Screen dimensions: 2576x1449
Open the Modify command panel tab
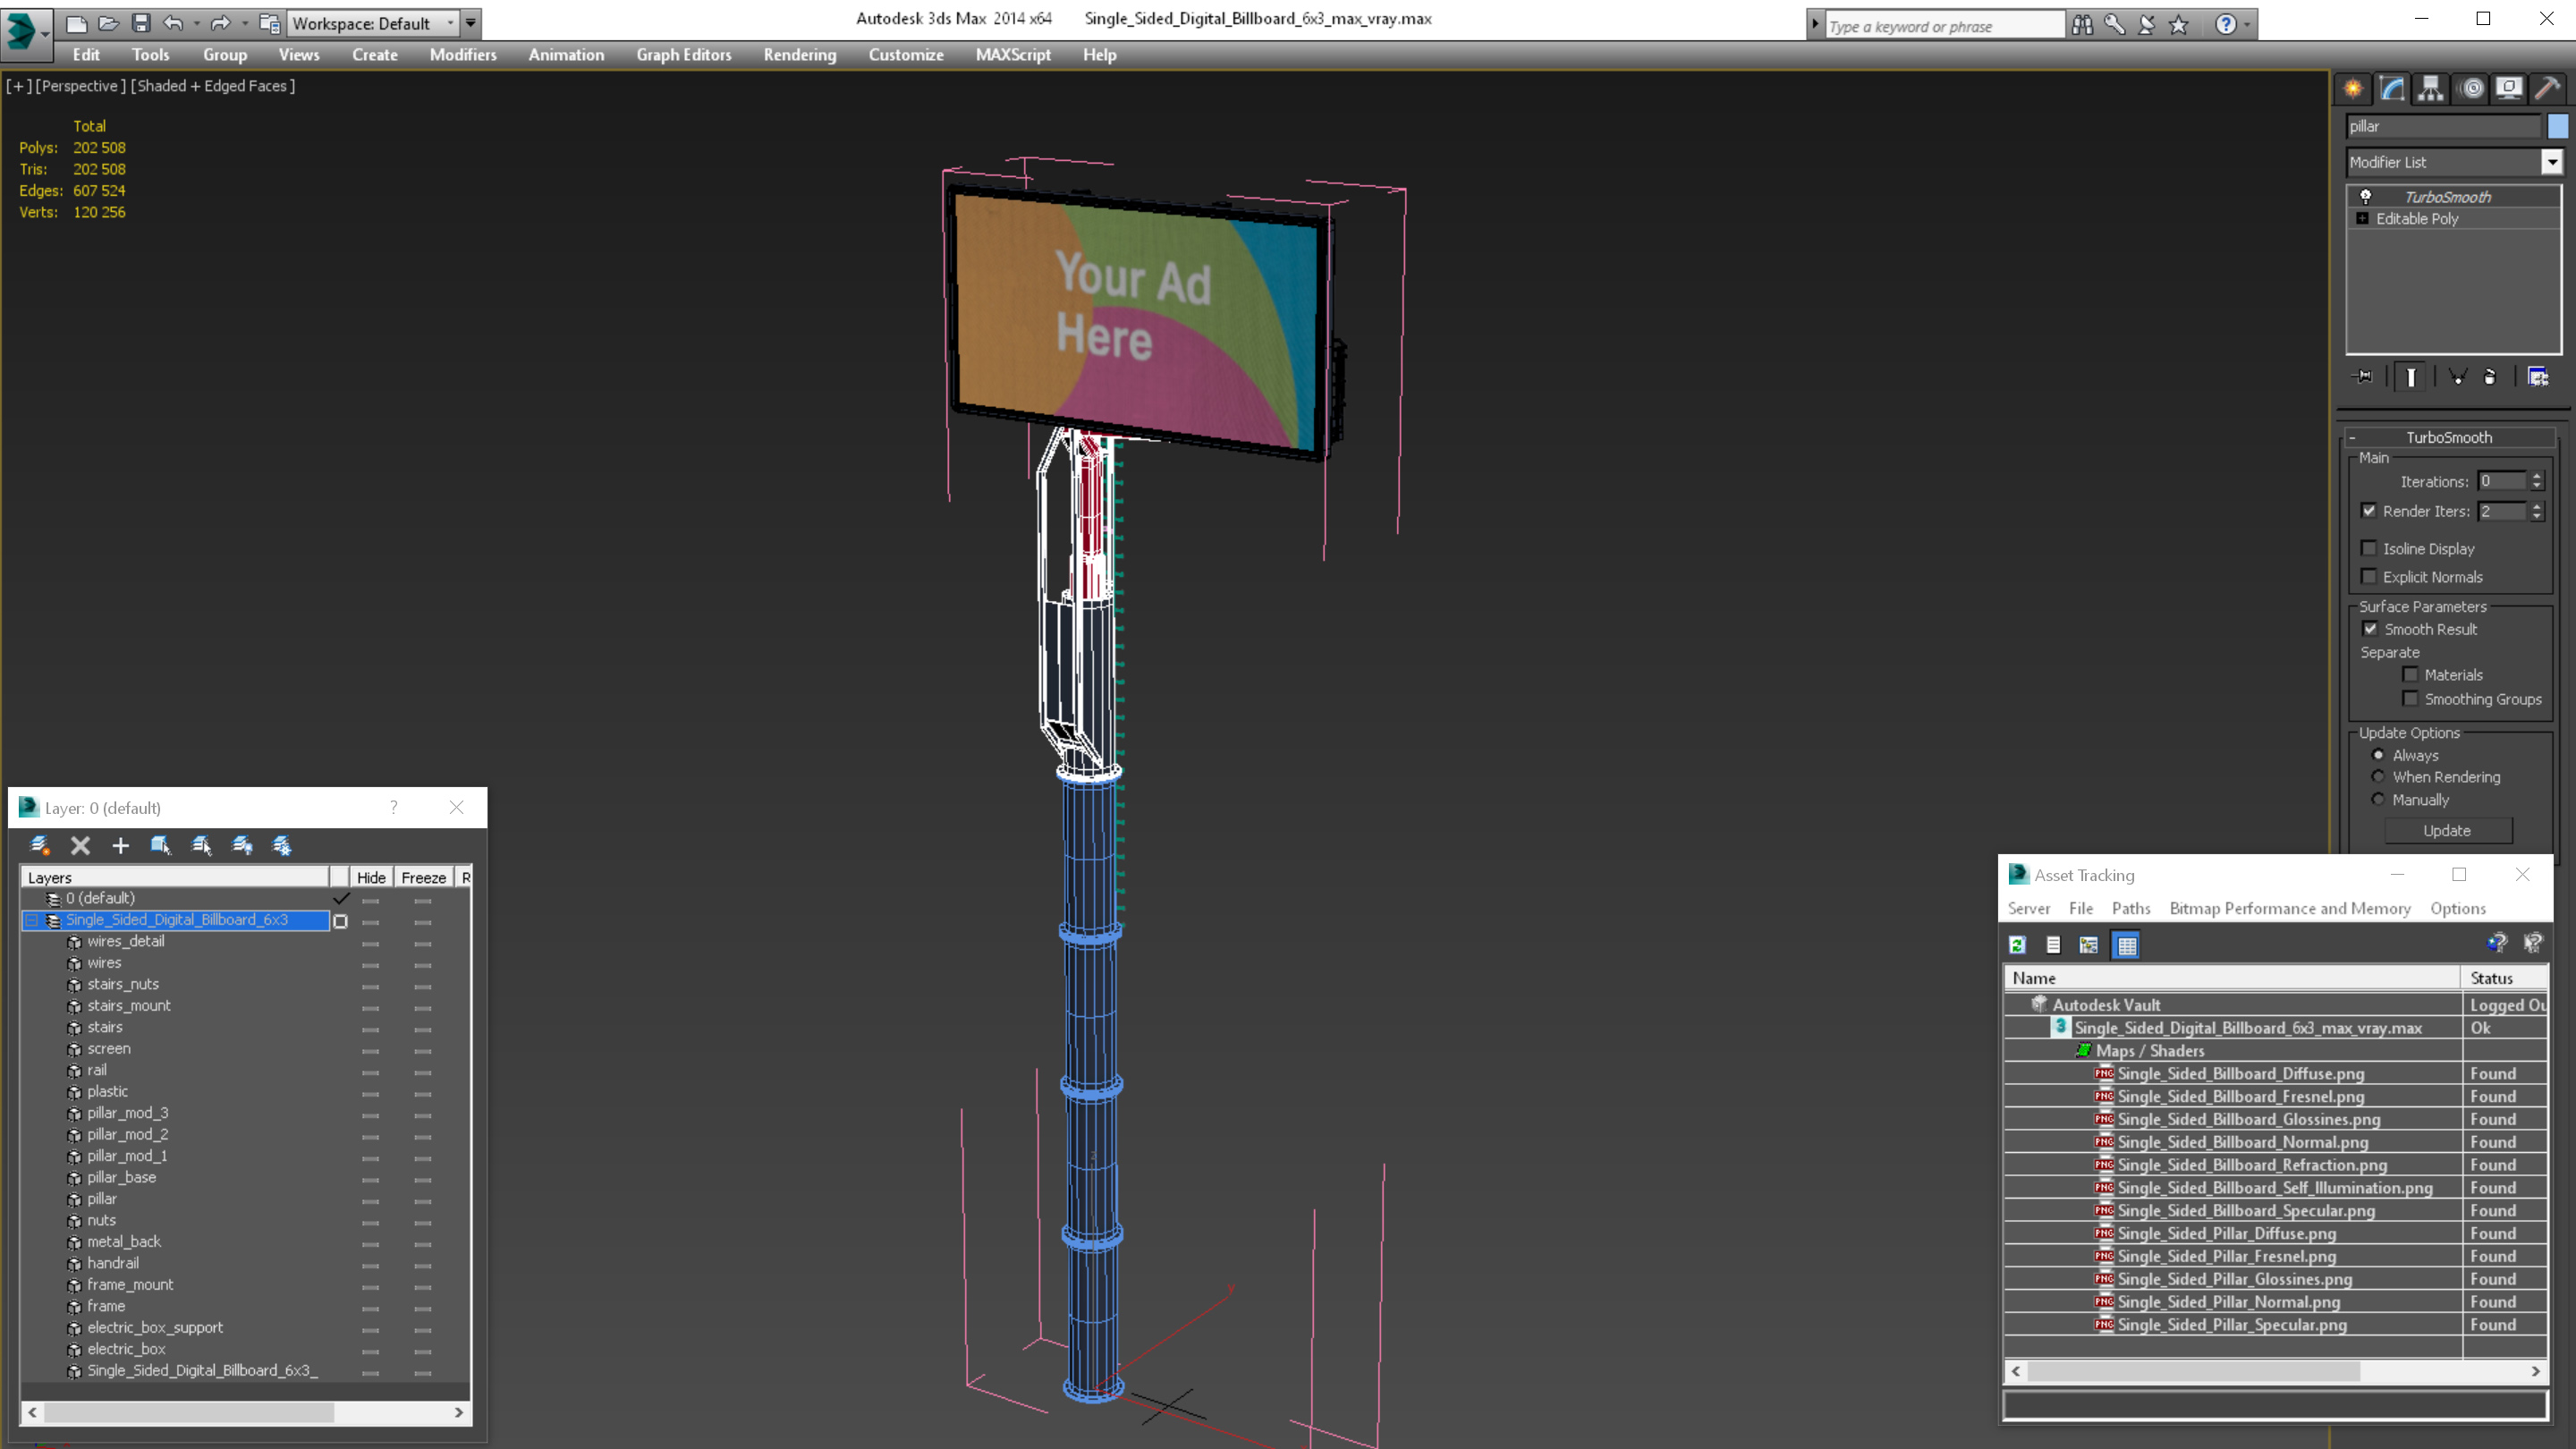(x=2392, y=89)
